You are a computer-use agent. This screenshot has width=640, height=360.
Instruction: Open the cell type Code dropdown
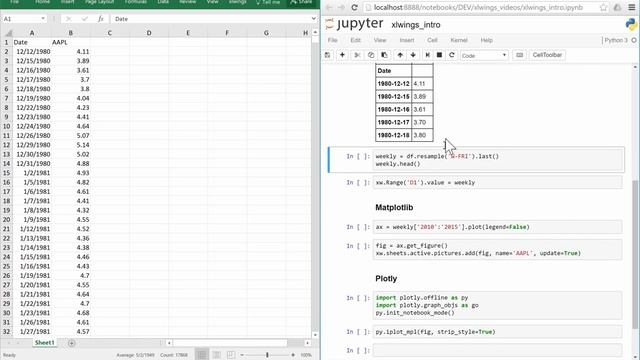pyautogui.click(x=484, y=56)
